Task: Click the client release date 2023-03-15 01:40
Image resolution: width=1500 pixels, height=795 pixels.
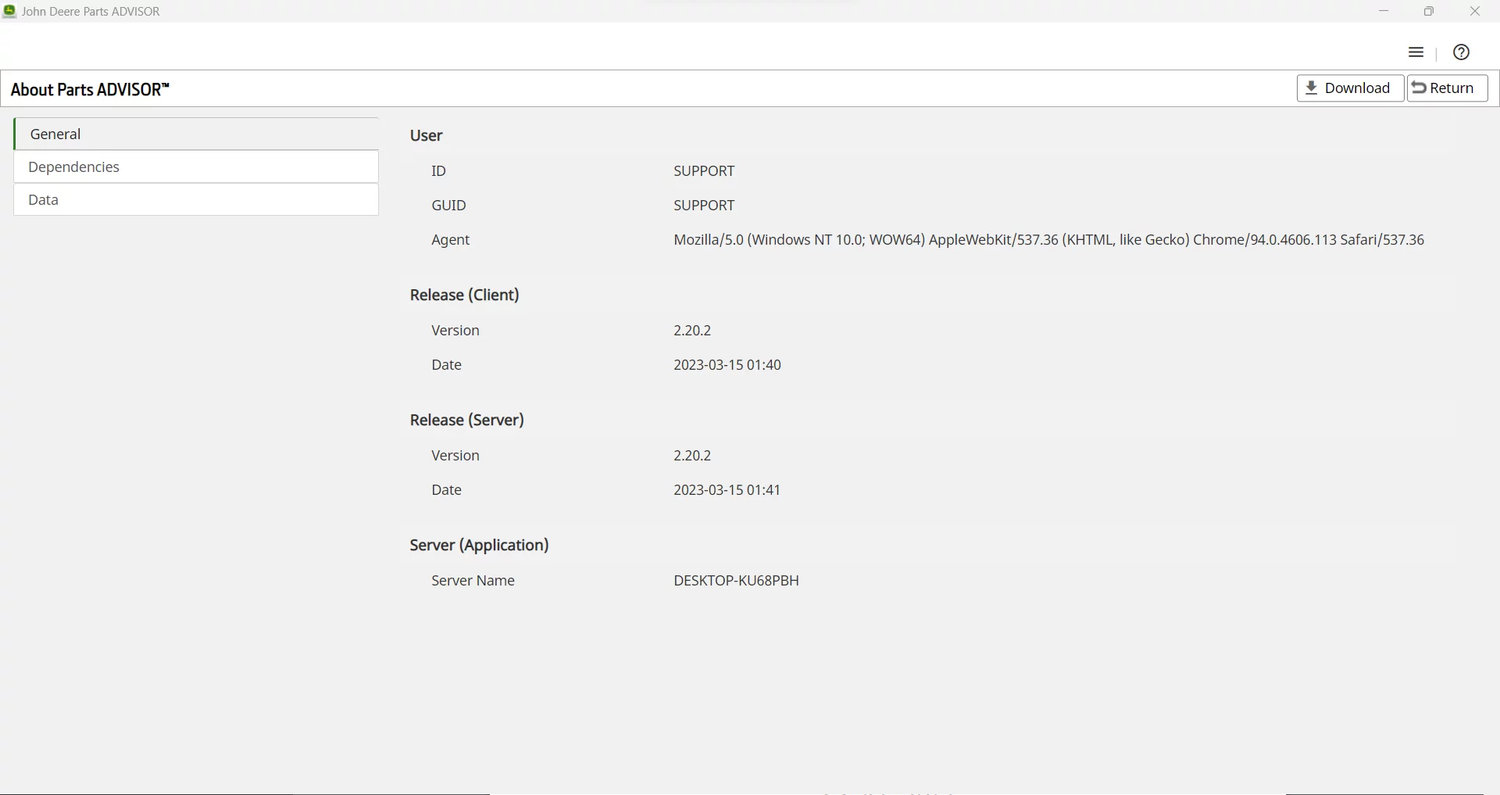Action: 727,366
